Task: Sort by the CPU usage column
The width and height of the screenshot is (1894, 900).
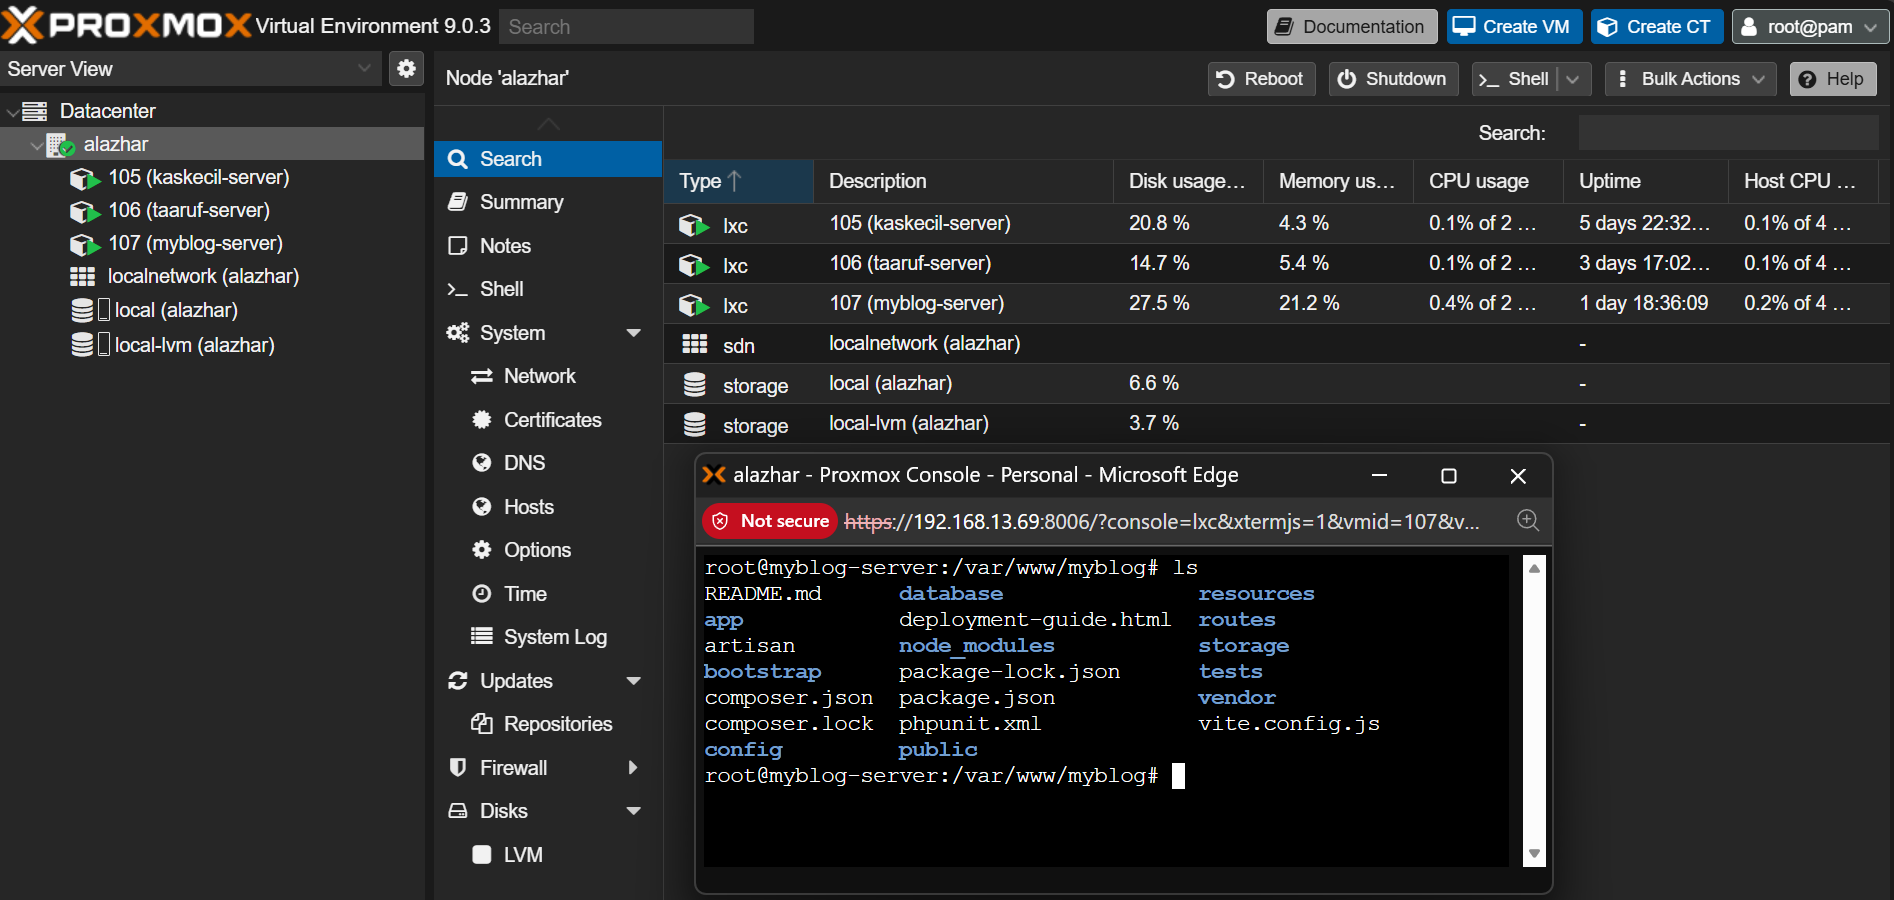Action: point(1488,181)
